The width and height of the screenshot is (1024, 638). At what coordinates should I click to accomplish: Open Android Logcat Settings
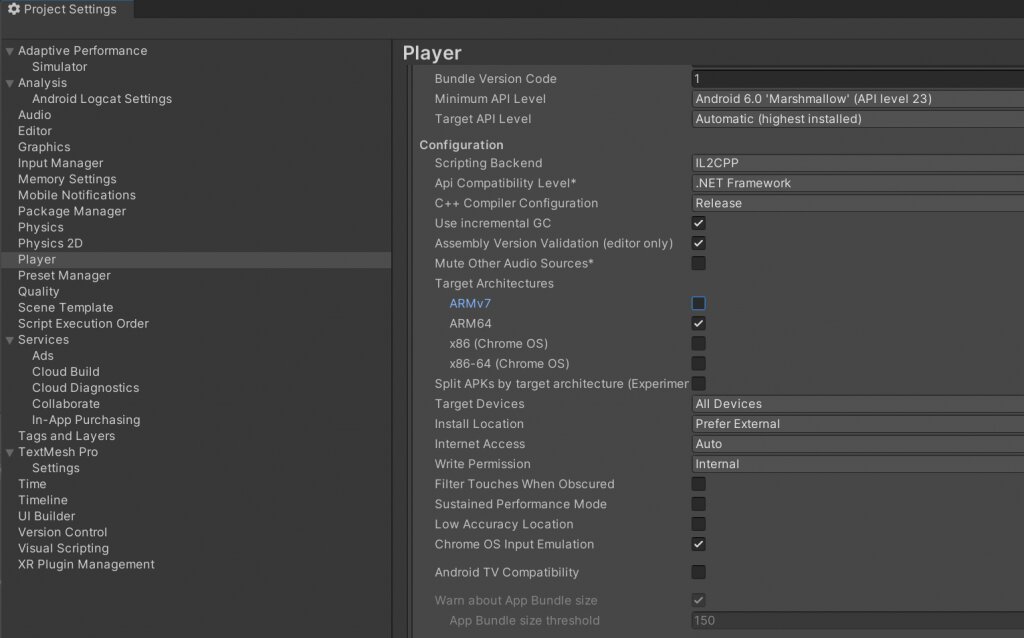pyautogui.click(x=102, y=99)
